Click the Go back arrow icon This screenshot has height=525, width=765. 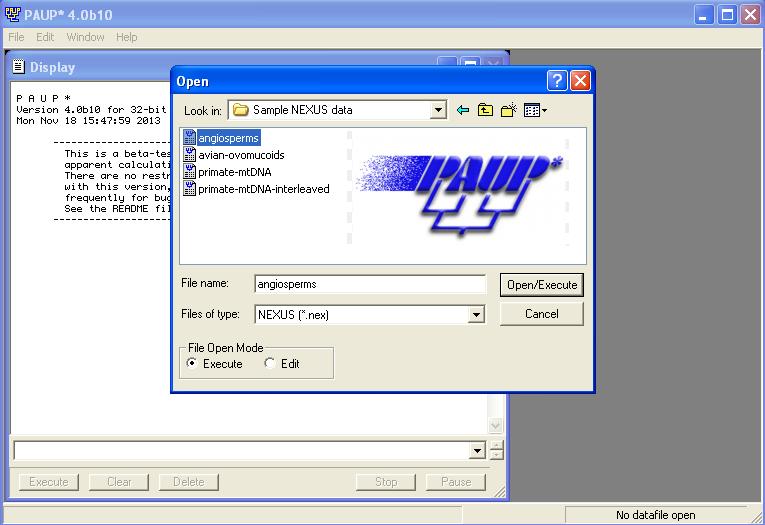point(462,110)
